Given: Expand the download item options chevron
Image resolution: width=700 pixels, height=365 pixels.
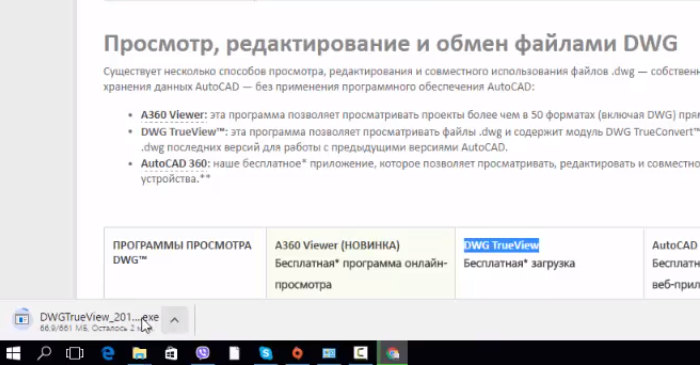Looking at the screenshot, I should pos(175,320).
